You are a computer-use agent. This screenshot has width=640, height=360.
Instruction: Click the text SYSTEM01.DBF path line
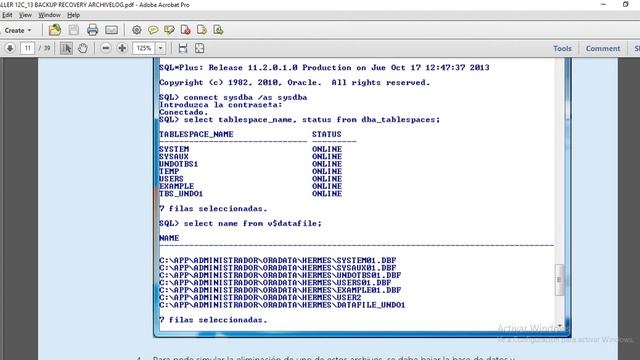pos(278,260)
